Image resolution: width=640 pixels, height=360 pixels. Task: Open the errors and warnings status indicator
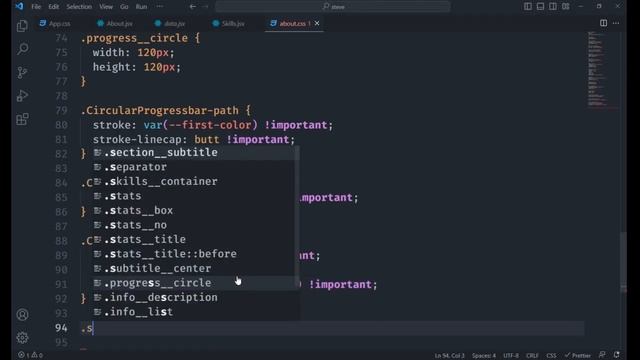30,355
